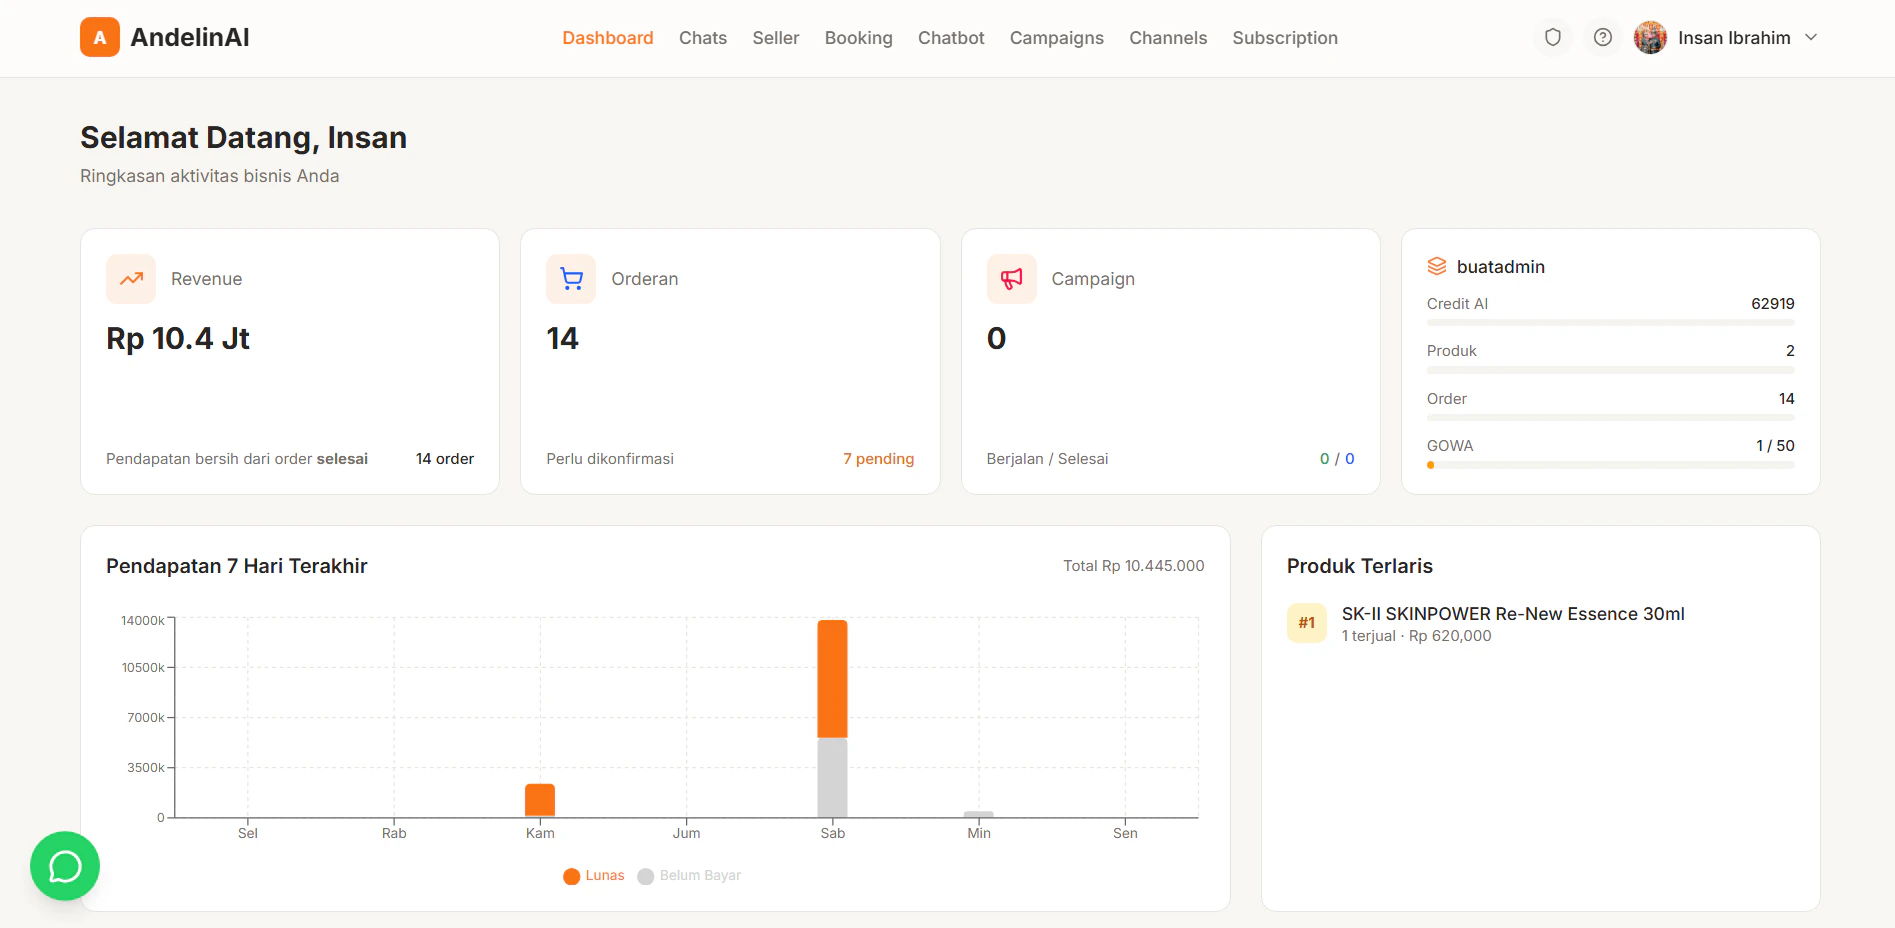Select the Dashboard nav item
The width and height of the screenshot is (1895, 928).
[608, 38]
